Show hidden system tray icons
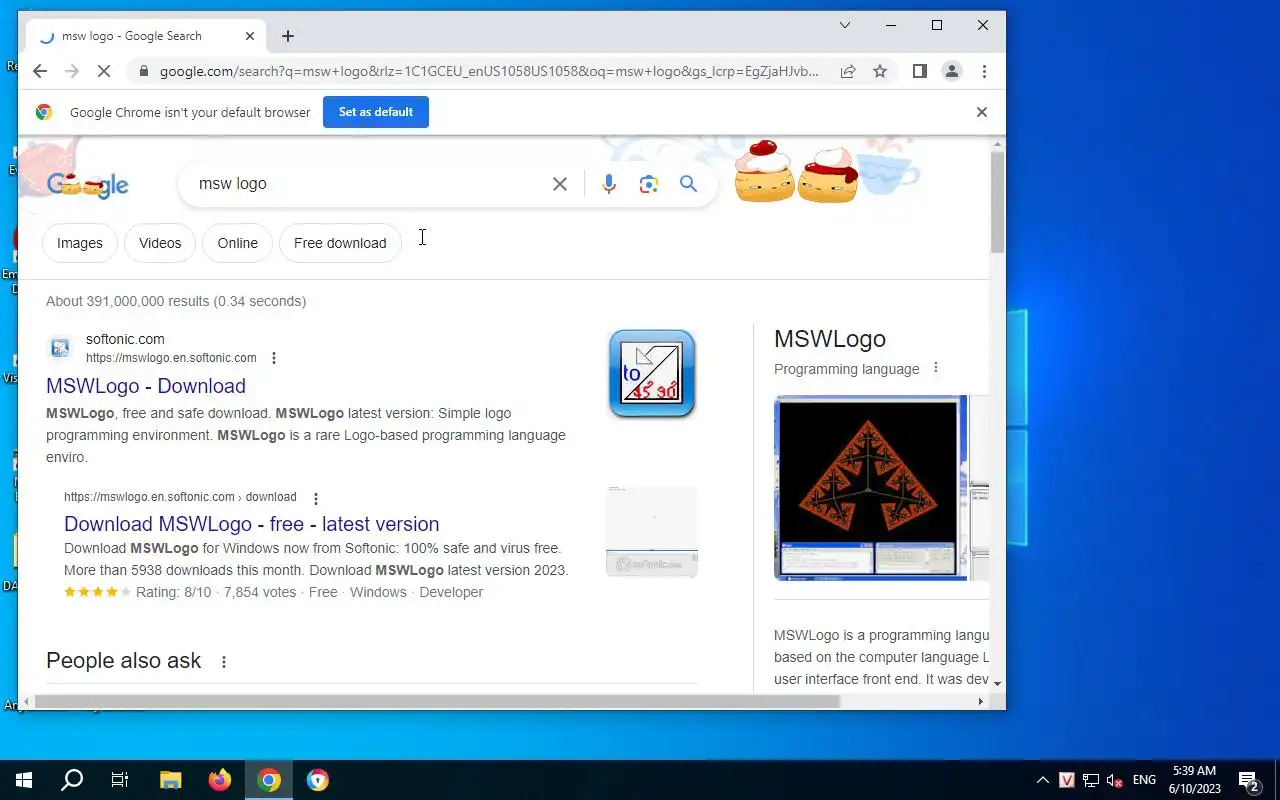1280x800 pixels. click(1043, 780)
